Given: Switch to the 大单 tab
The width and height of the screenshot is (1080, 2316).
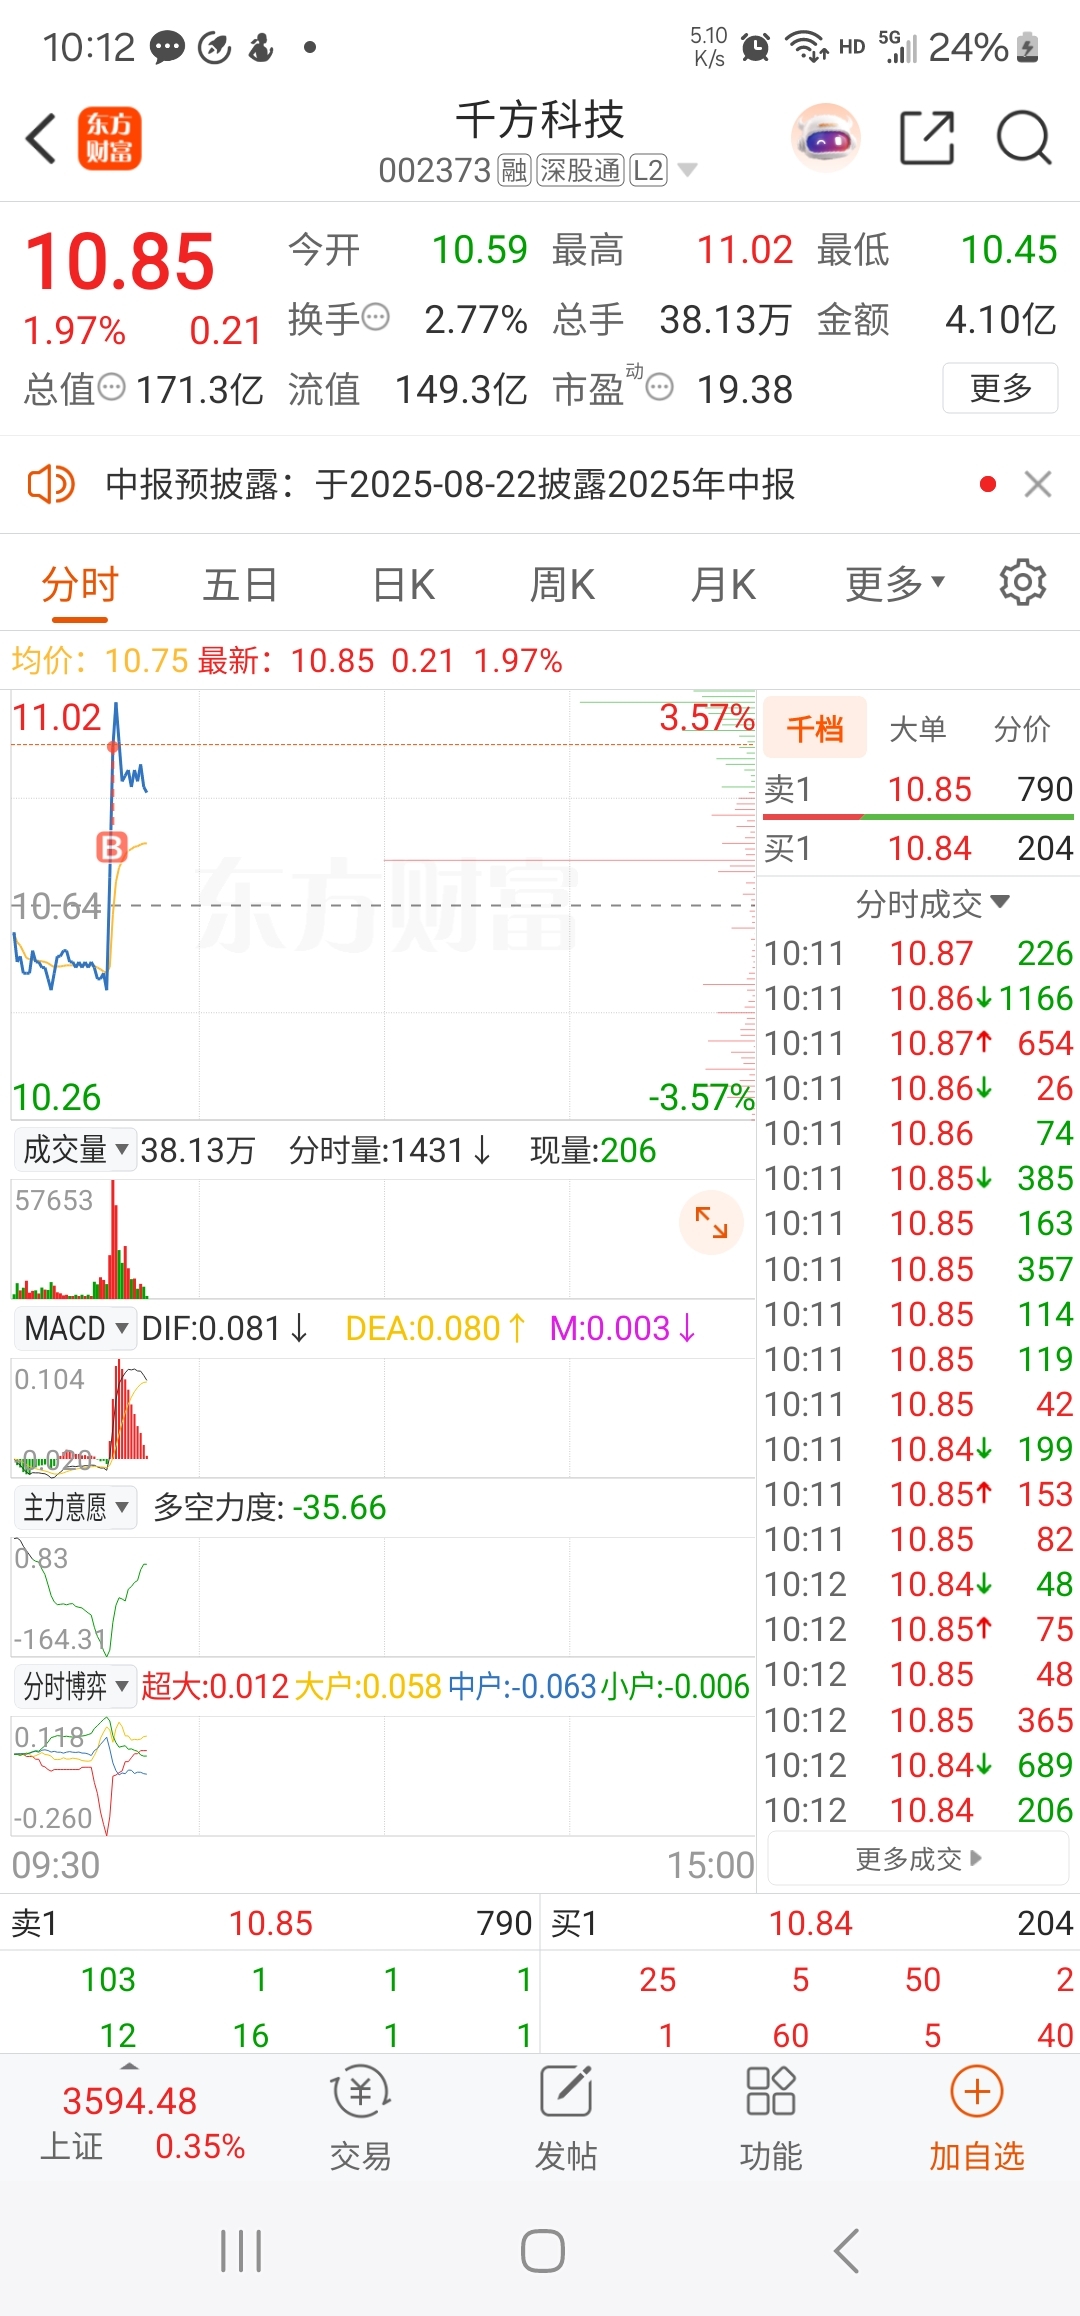Looking at the screenshot, I should 918,728.
